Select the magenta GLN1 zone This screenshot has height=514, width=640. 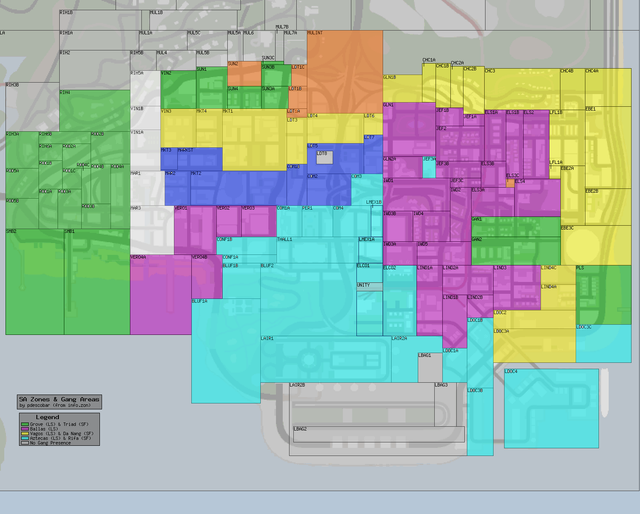coord(409,129)
